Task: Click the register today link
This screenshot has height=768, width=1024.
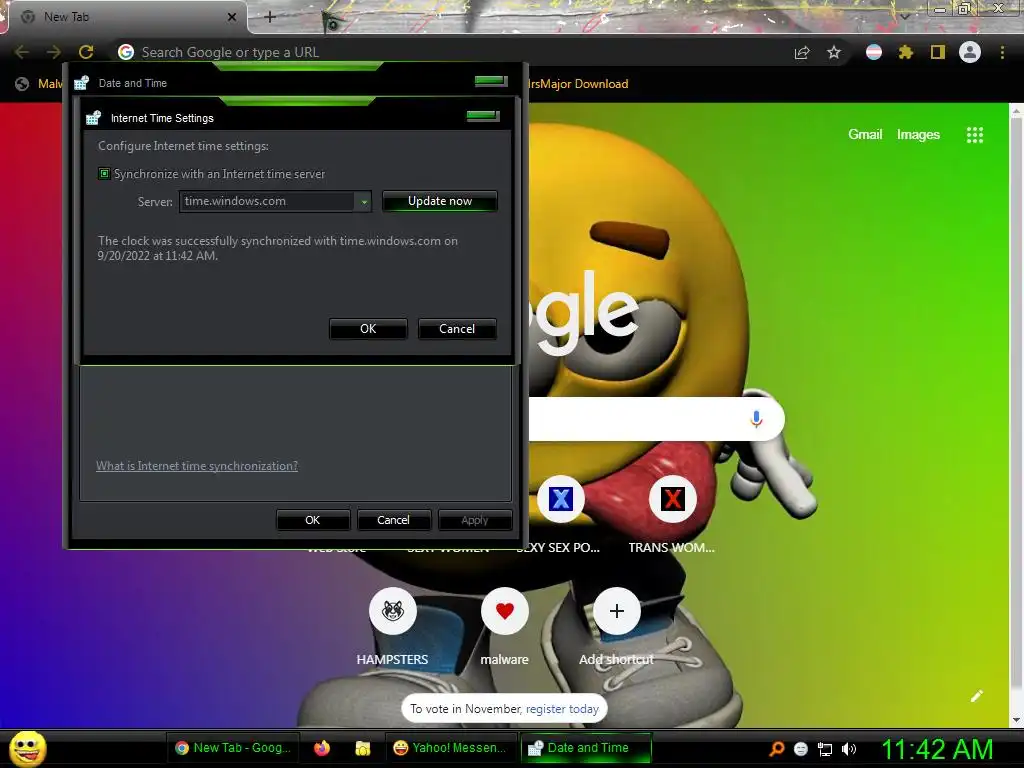Action: [562, 709]
